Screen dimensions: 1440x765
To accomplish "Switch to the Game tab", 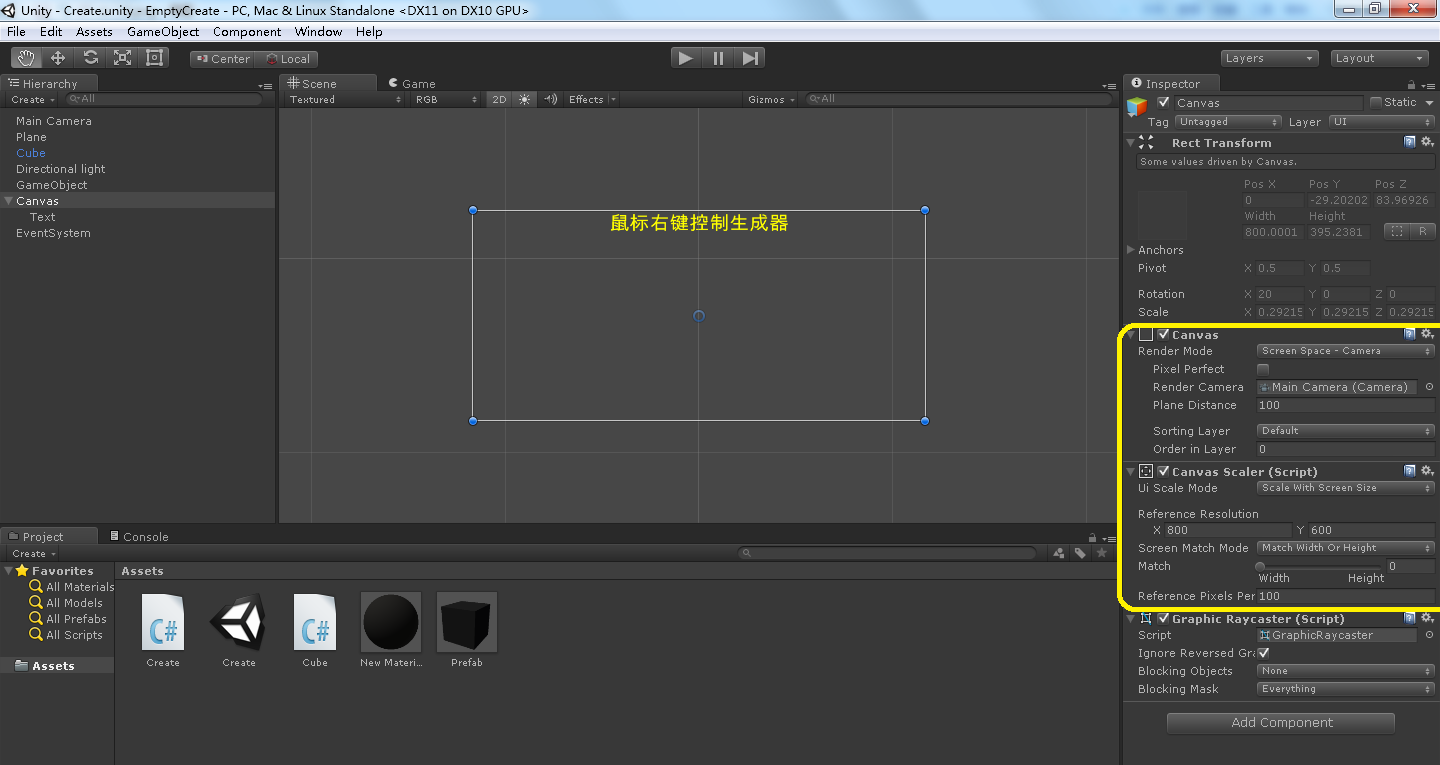I will pyautogui.click(x=411, y=83).
